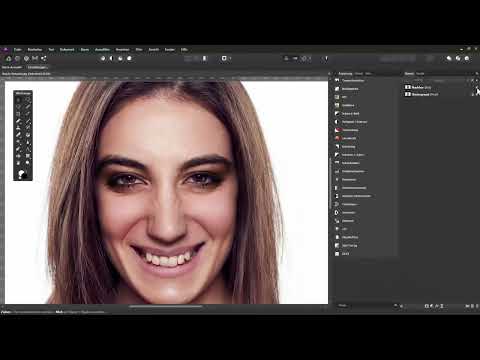Screen dimensions: 480x360
Task: Click the Tontrennung adjustment icon
Action: pyautogui.click(x=337, y=130)
